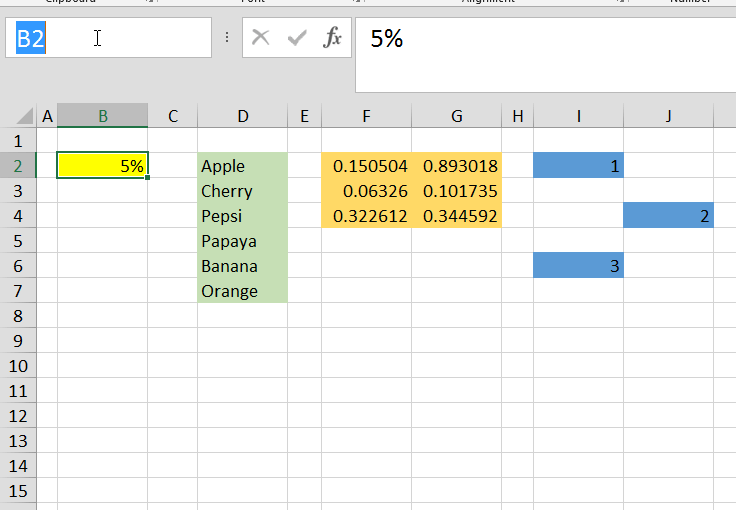Click the Cancel X icon in formula bar
736x510 pixels.
pyautogui.click(x=261, y=38)
